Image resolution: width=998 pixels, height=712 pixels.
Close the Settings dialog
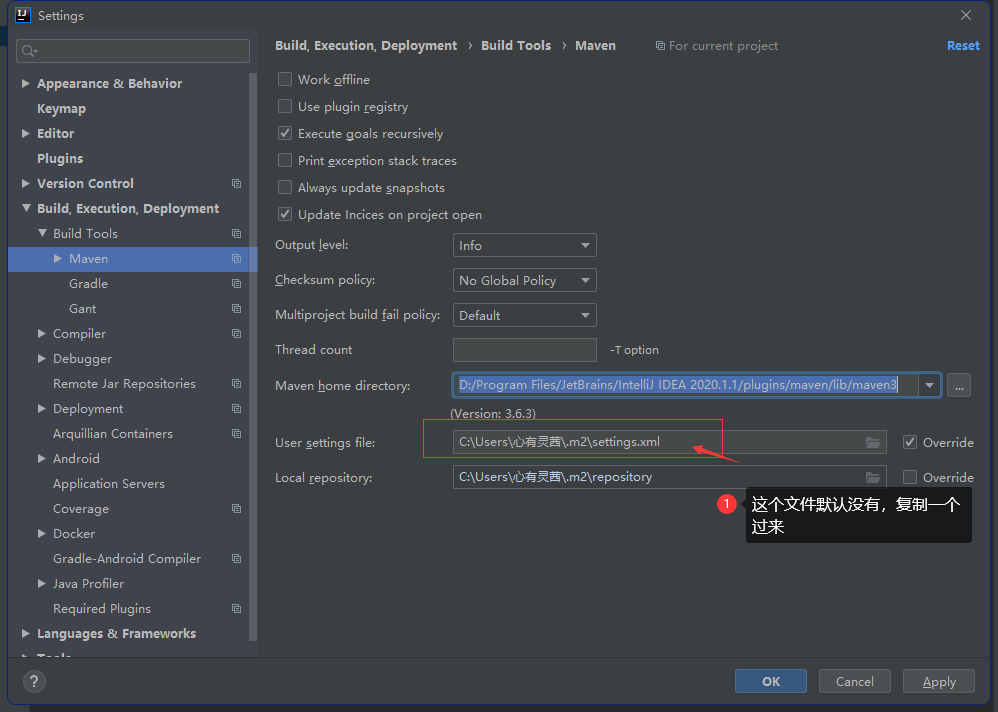click(966, 15)
